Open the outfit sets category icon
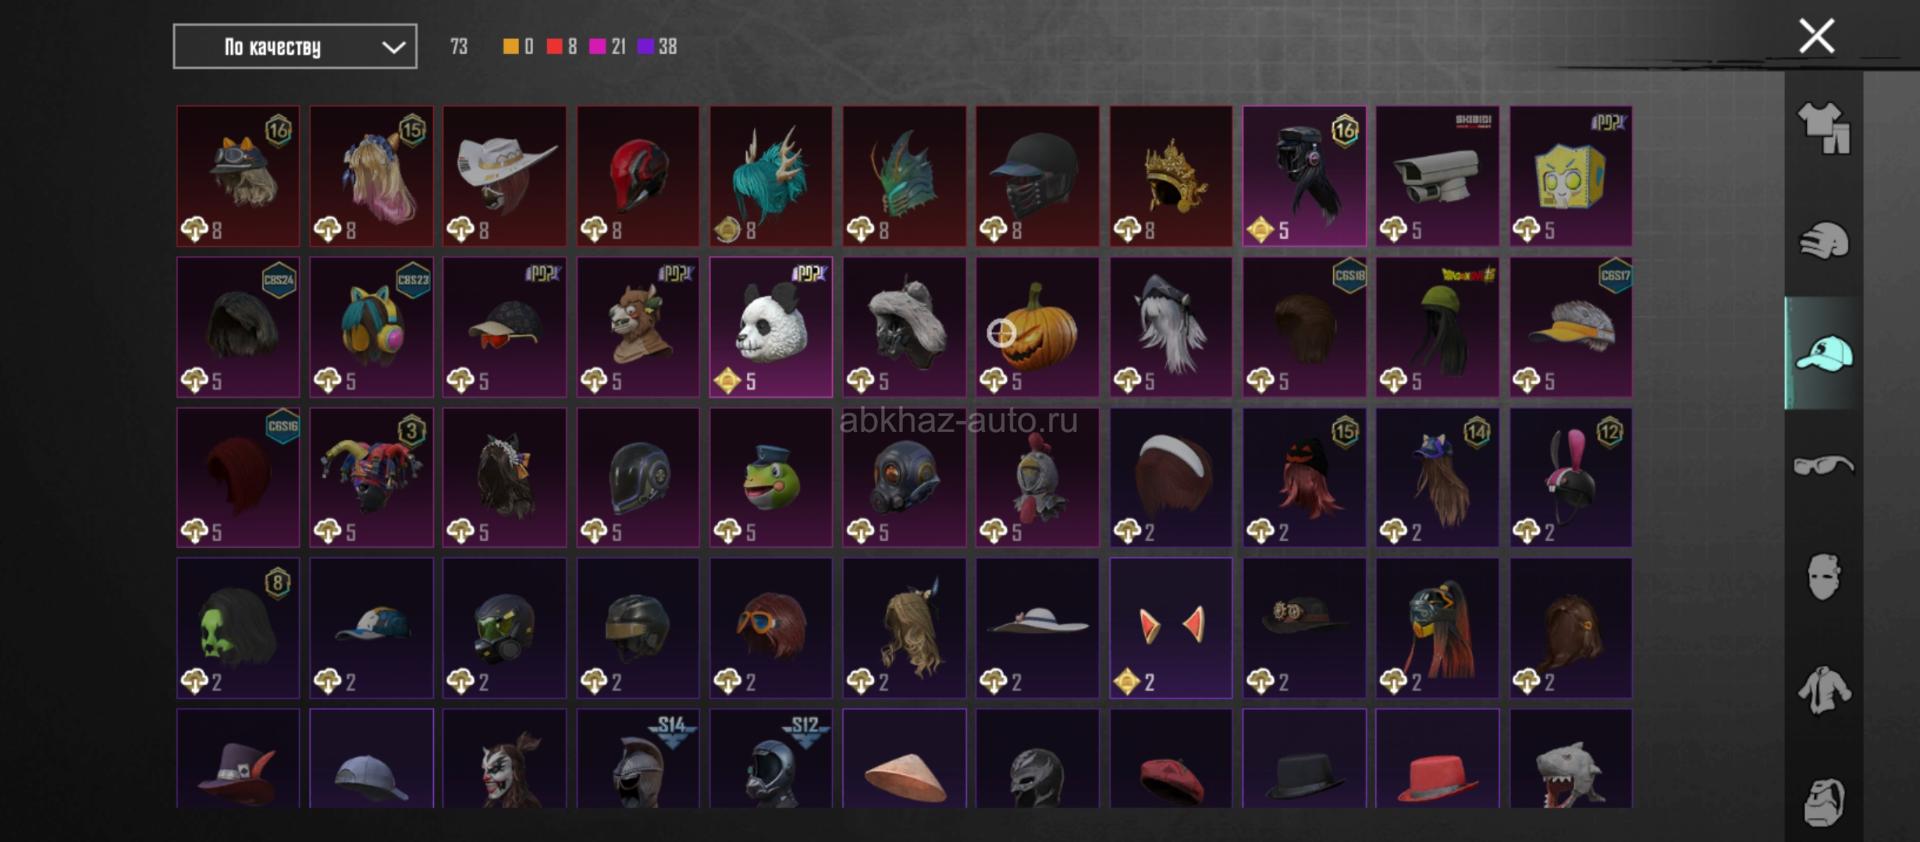The height and width of the screenshot is (842, 1920). tap(1824, 129)
